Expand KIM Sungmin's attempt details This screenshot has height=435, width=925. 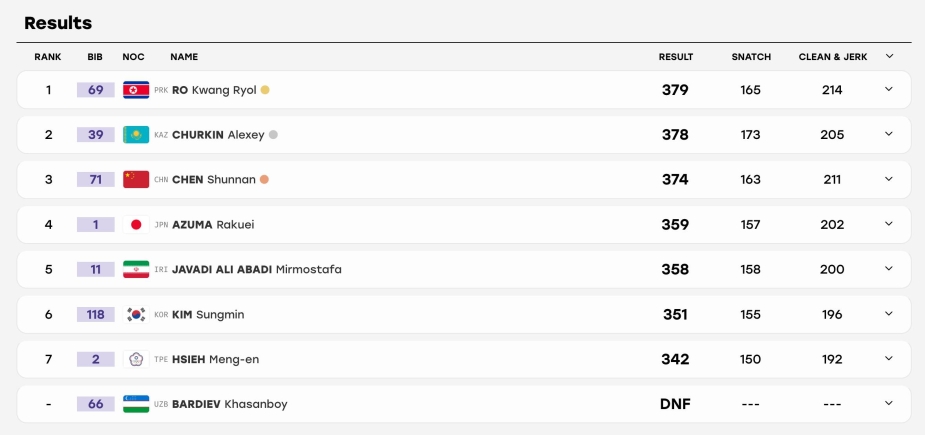point(888,313)
